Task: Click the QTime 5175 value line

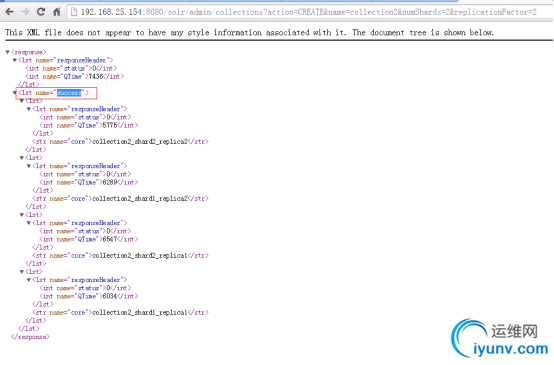Action: point(89,125)
